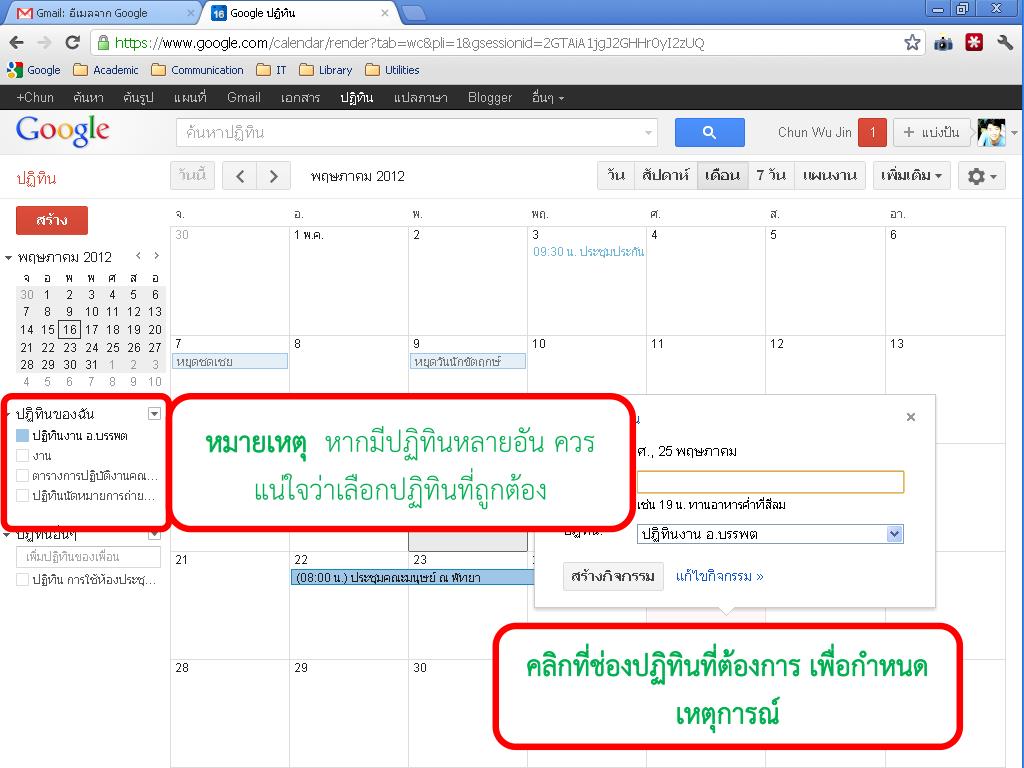Image resolution: width=1024 pixels, height=768 pixels.
Task: Open แก้ไขกิจกรรม » link
Action: (x=719, y=576)
